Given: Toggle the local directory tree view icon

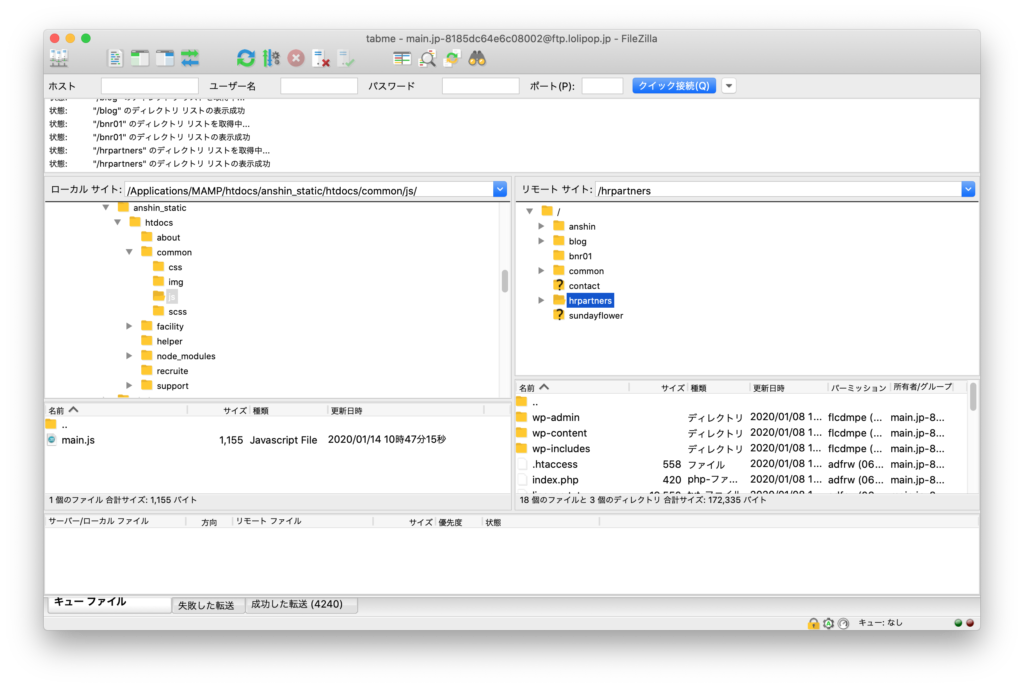Looking at the screenshot, I should pos(140,58).
